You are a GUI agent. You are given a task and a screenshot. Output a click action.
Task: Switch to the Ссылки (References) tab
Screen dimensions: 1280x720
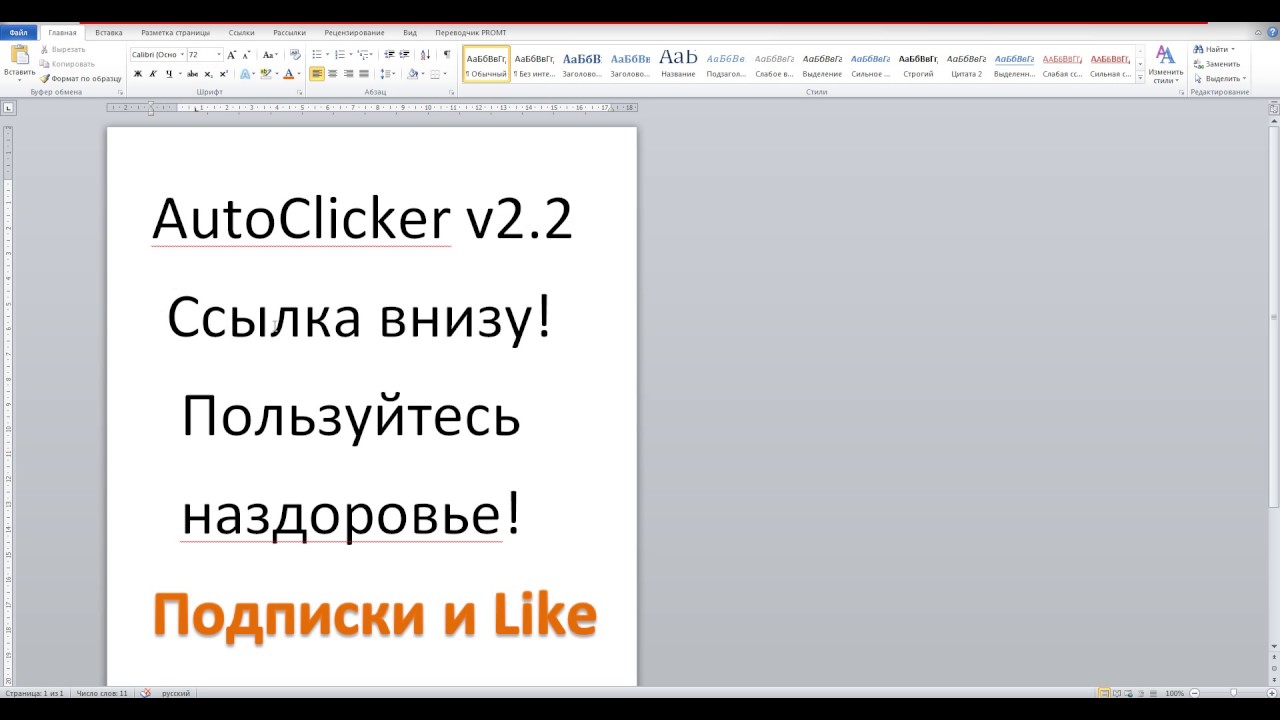tap(241, 33)
